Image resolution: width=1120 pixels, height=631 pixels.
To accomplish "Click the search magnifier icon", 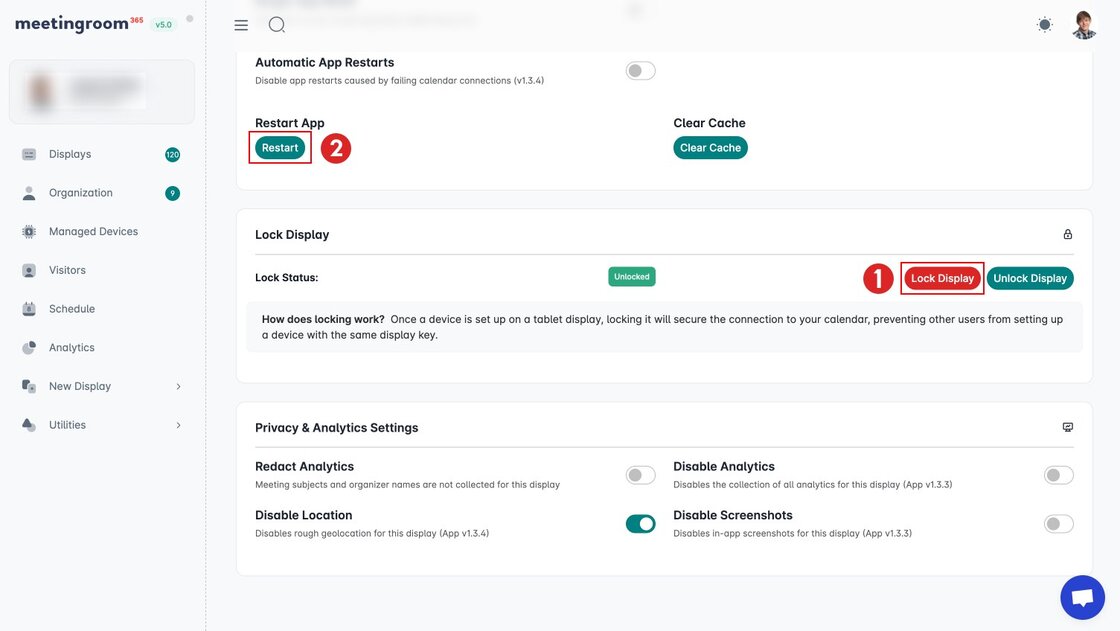I will point(277,25).
